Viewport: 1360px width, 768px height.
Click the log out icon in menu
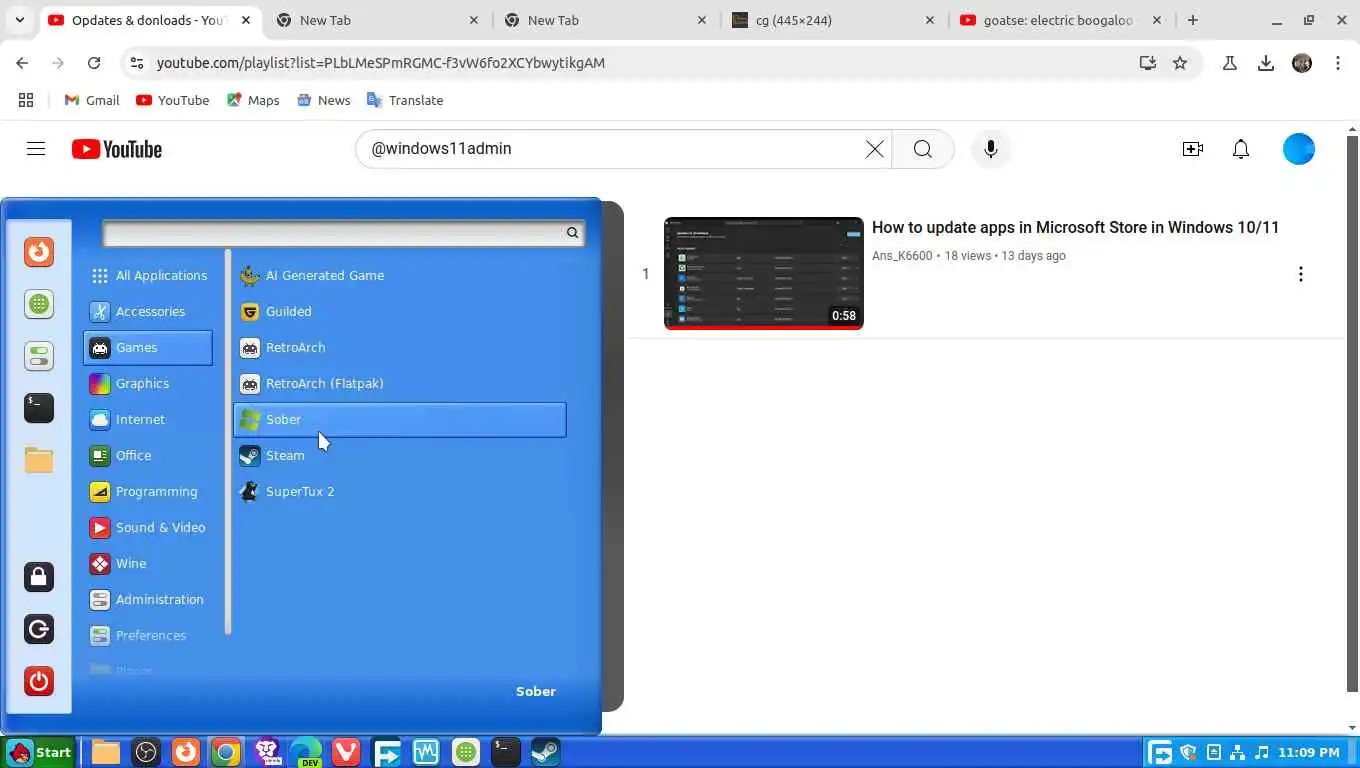(39, 629)
